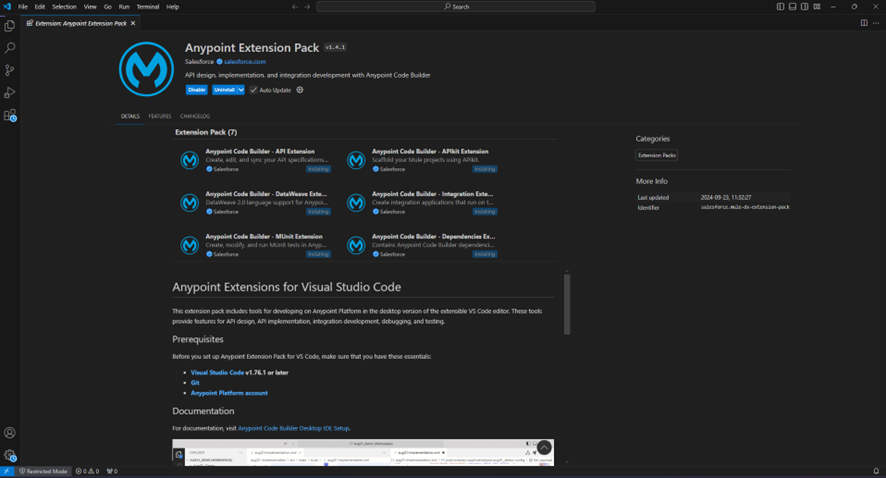886x478 pixels.
Task: Open the editor More Actions ellipsis
Action: point(876,23)
